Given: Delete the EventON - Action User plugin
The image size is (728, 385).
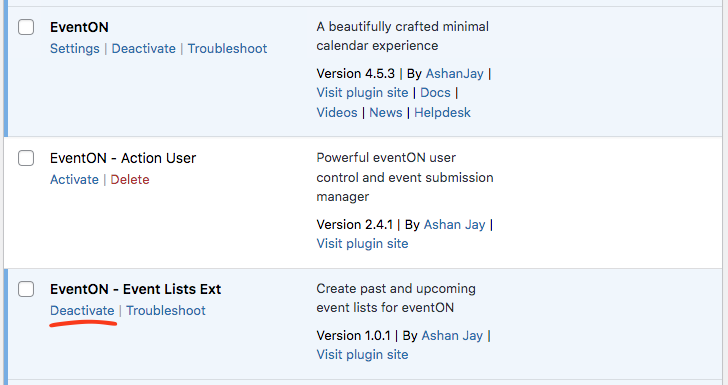Looking at the screenshot, I should click(x=130, y=179).
